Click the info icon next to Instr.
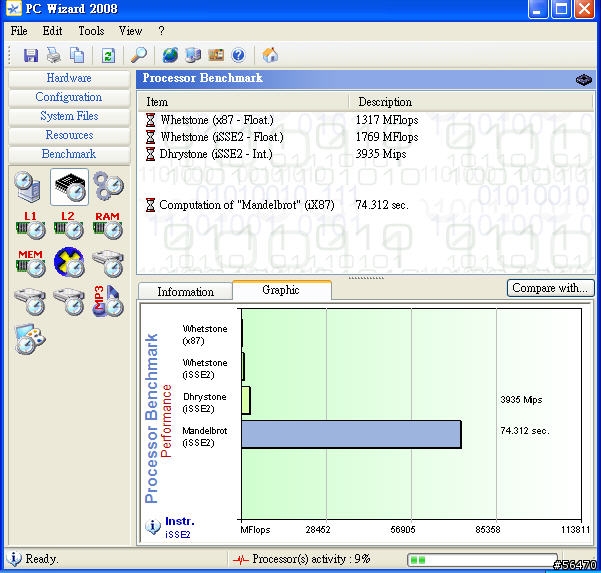 click(x=153, y=527)
